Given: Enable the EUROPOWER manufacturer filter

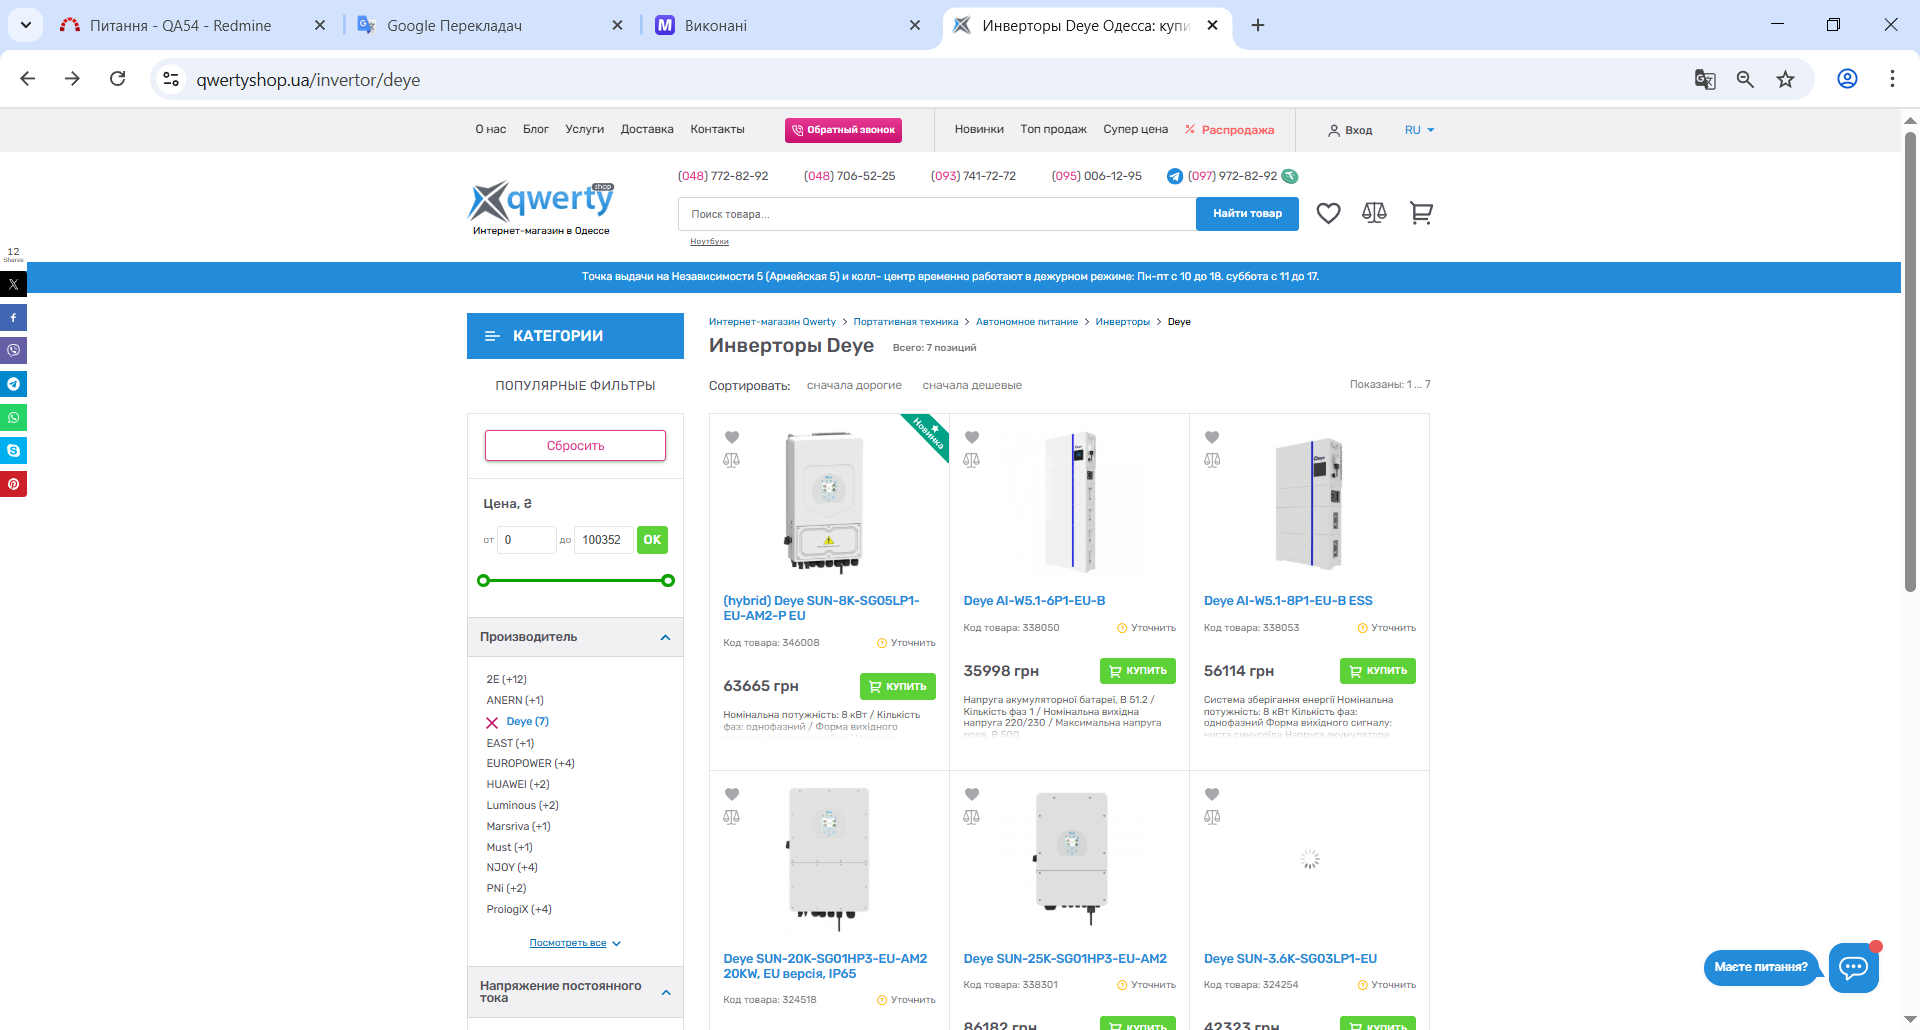Looking at the screenshot, I should pyautogui.click(x=530, y=763).
